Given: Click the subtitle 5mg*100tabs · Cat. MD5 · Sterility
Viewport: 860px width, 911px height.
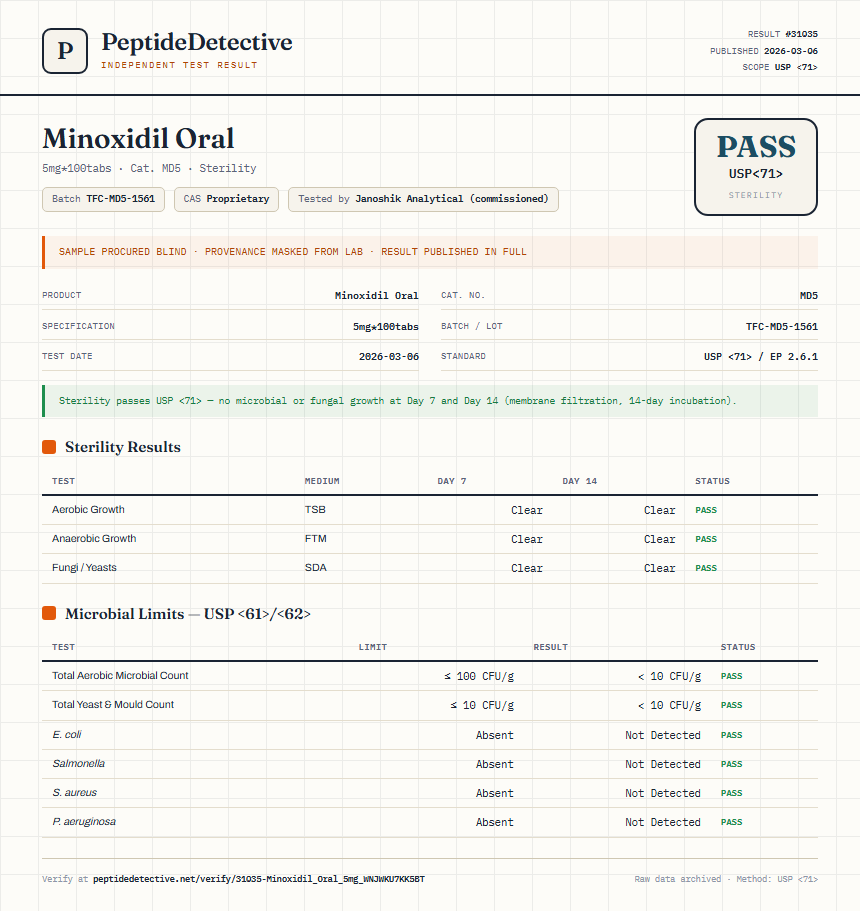Looking at the screenshot, I should [x=149, y=168].
